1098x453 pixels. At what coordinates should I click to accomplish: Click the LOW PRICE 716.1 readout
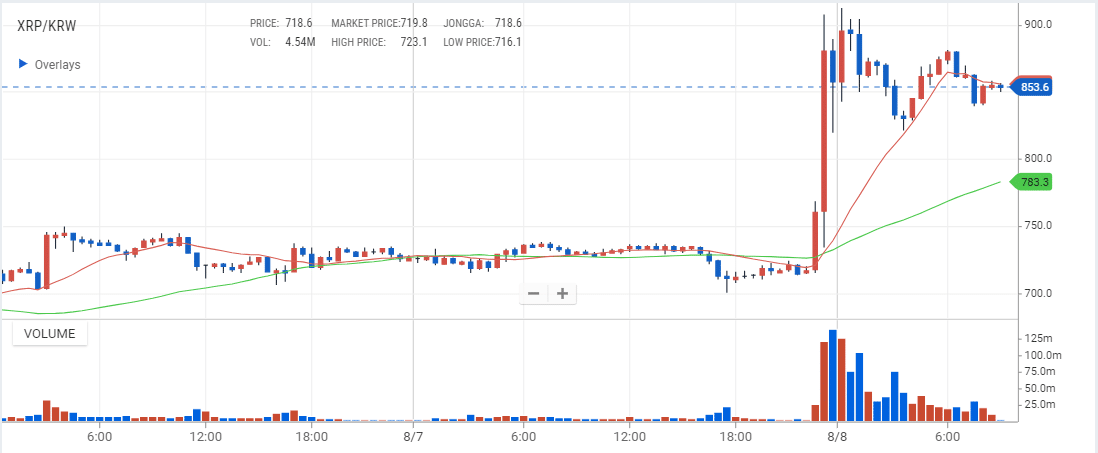(482, 42)
